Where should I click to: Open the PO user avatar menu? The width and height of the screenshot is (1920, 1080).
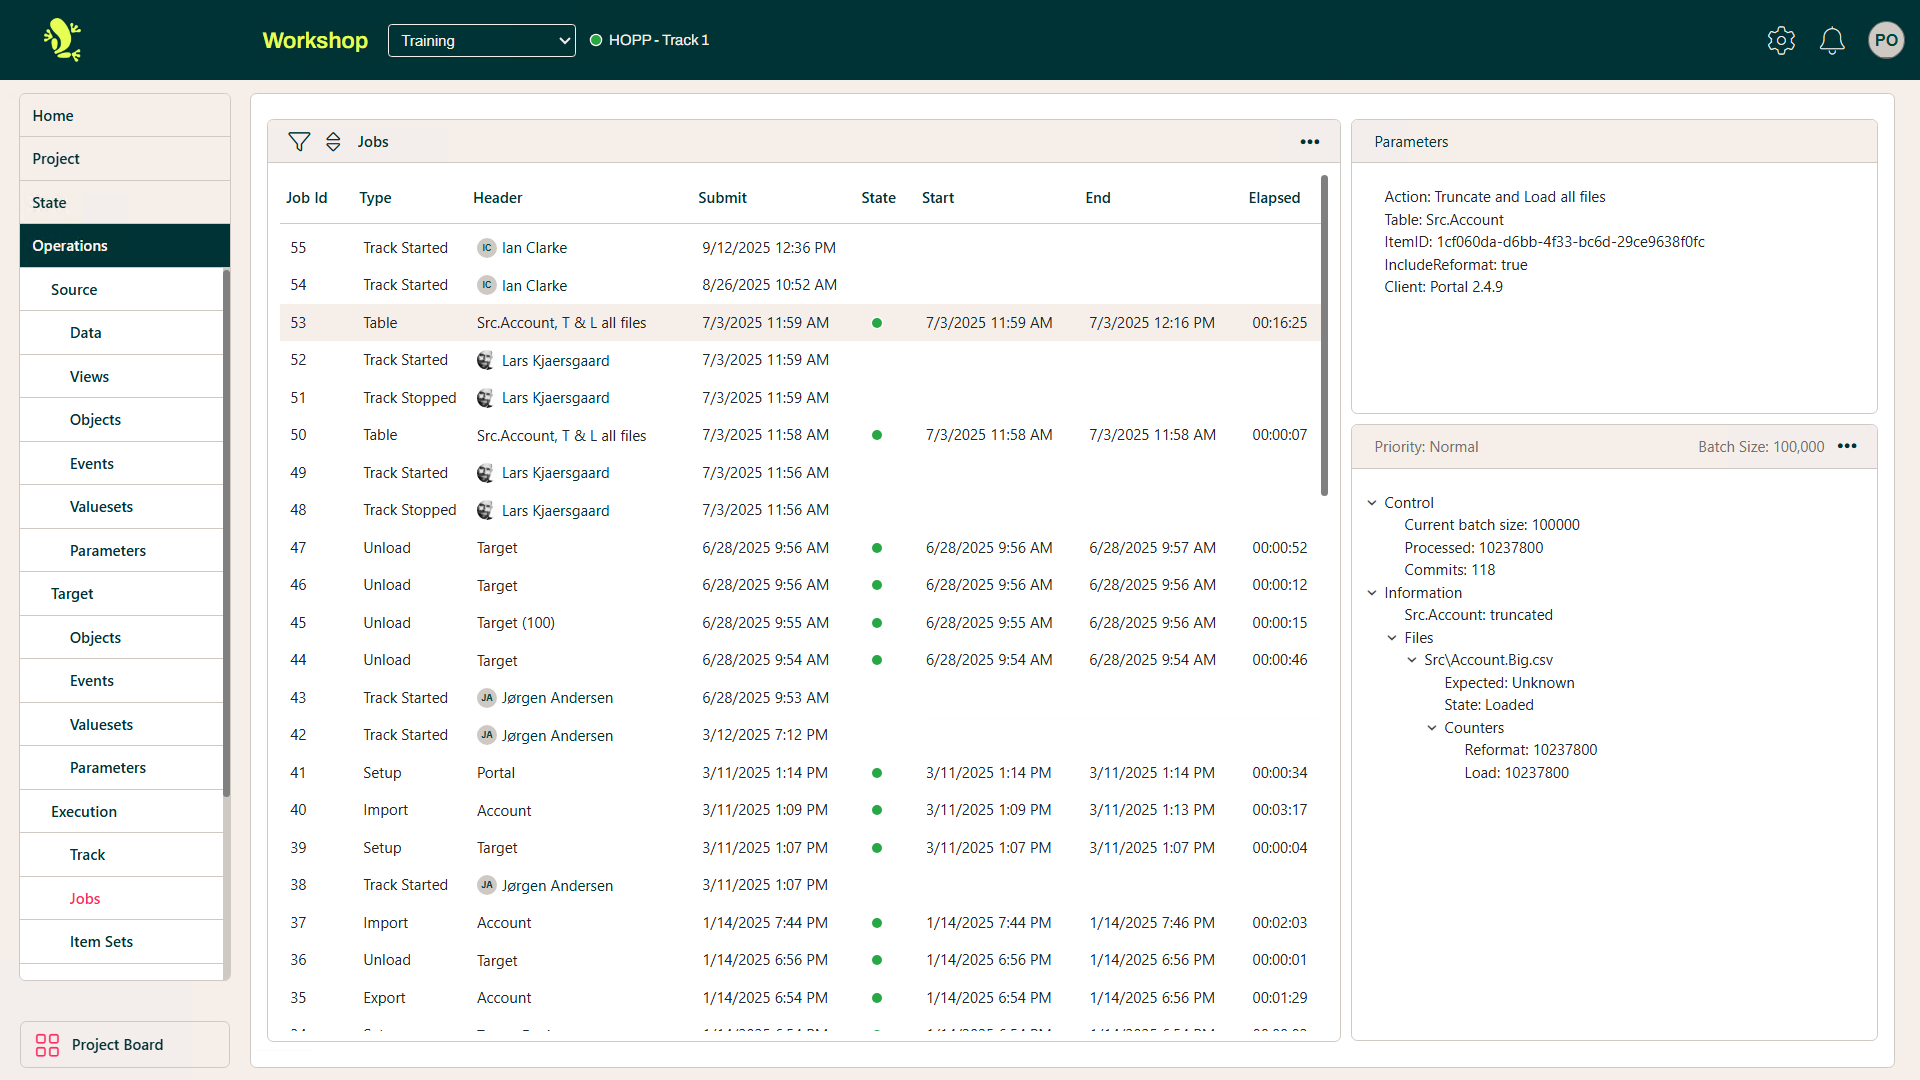pos(1885,41)
